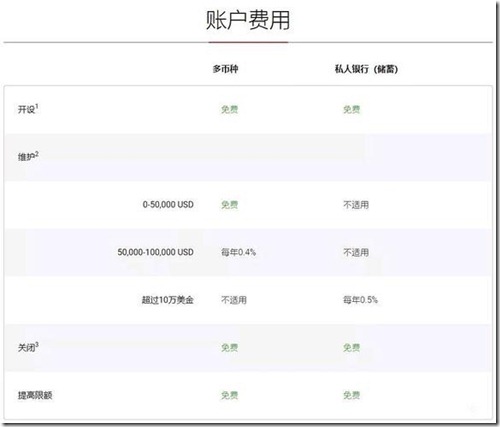Screen dimensions: 500x427
Task: Click 免费 under 多币种 in 开设 row
Action: 230,109
